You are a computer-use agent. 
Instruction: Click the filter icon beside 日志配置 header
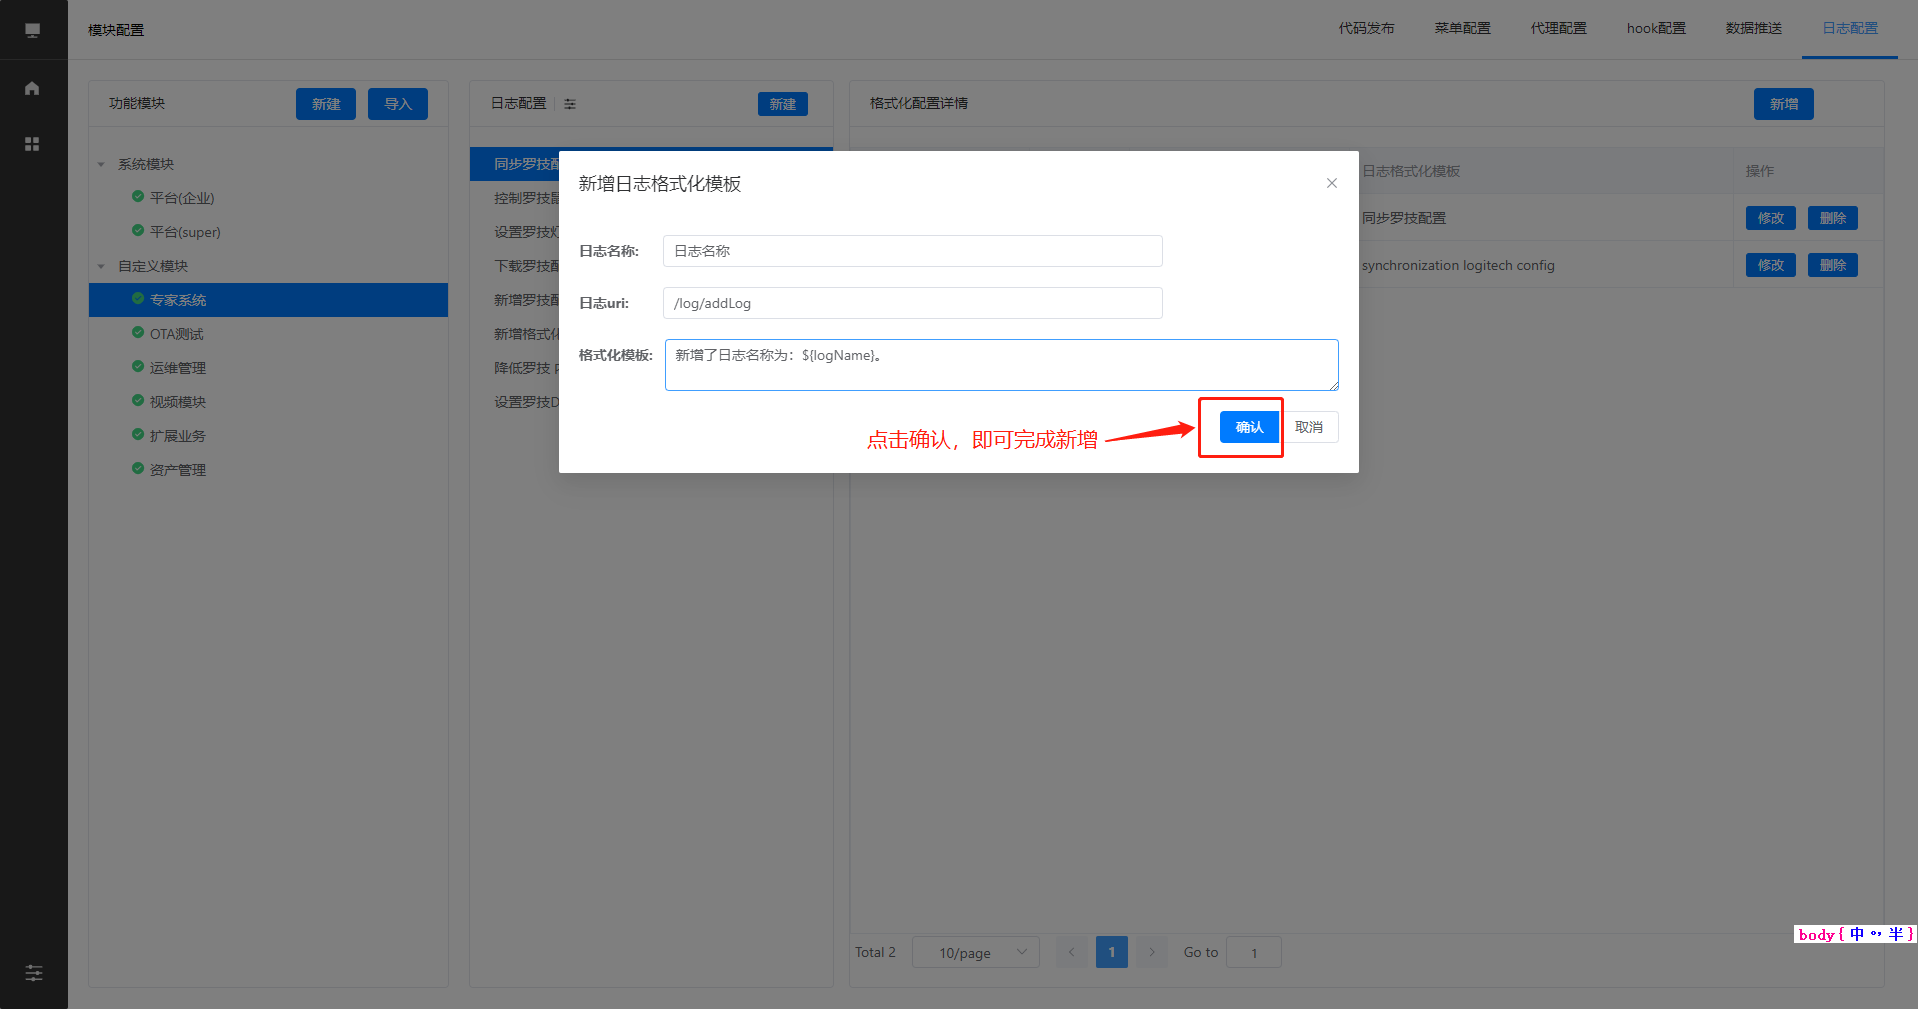coord(570,104)
